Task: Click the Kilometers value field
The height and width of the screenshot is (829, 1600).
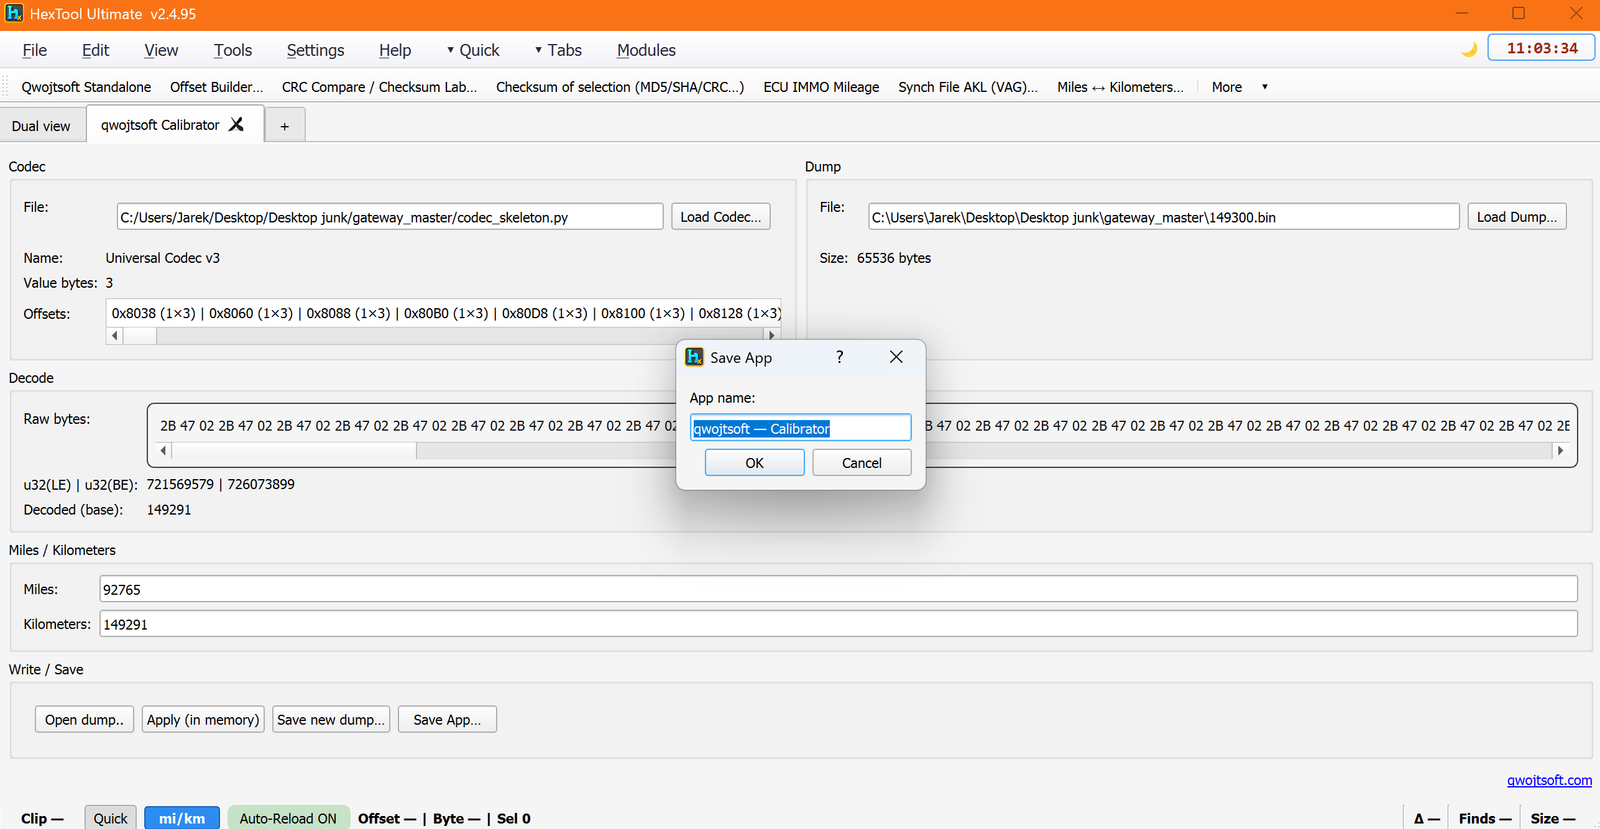Action: (839, 624)
